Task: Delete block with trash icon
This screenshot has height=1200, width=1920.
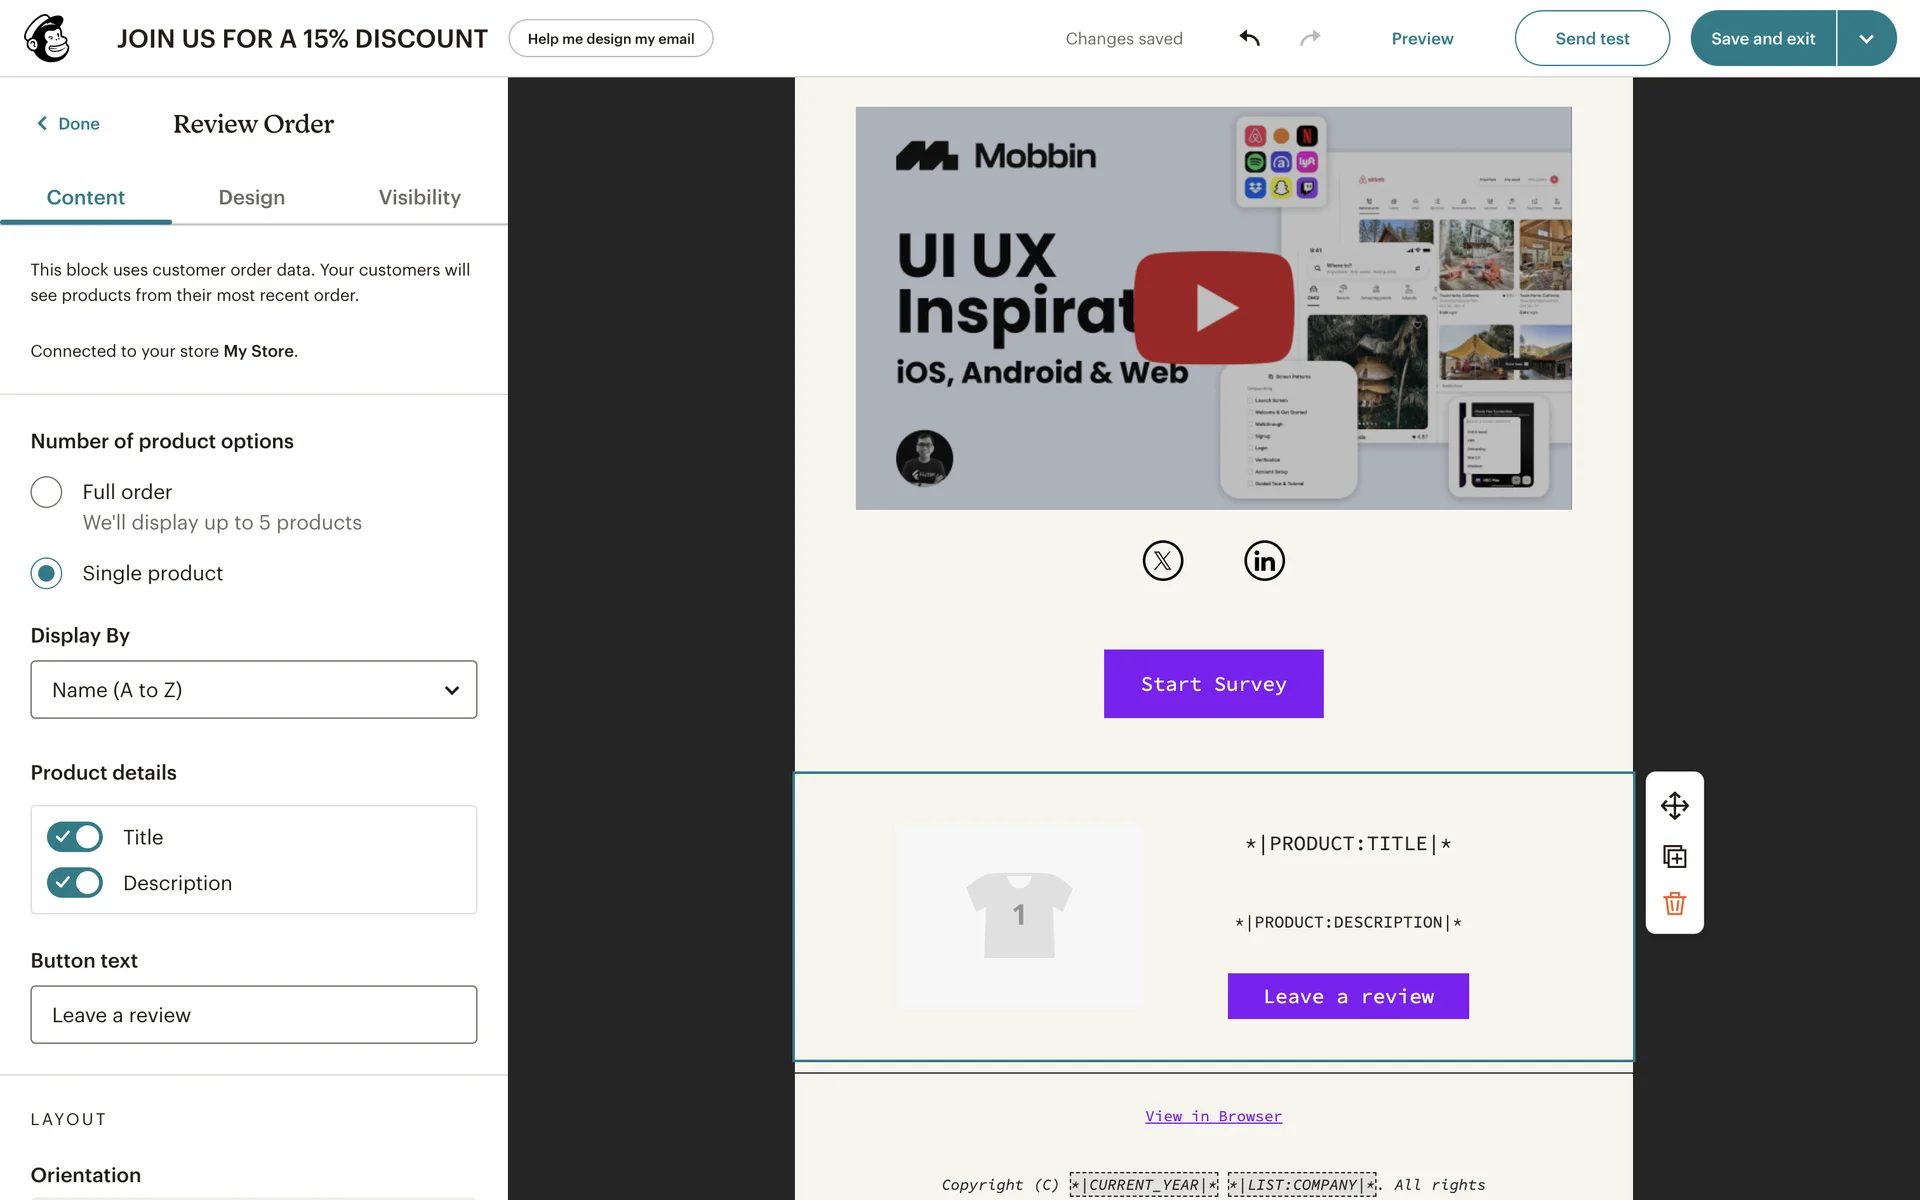Action: 1674,904
